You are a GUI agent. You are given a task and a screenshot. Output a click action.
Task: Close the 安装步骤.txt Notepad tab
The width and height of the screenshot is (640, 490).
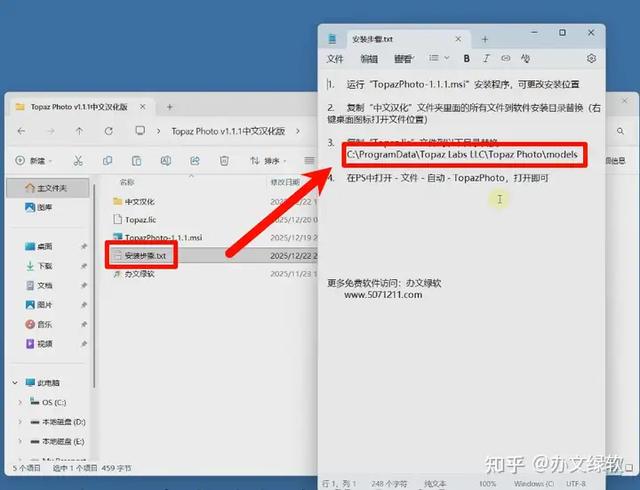click(458, 39)
